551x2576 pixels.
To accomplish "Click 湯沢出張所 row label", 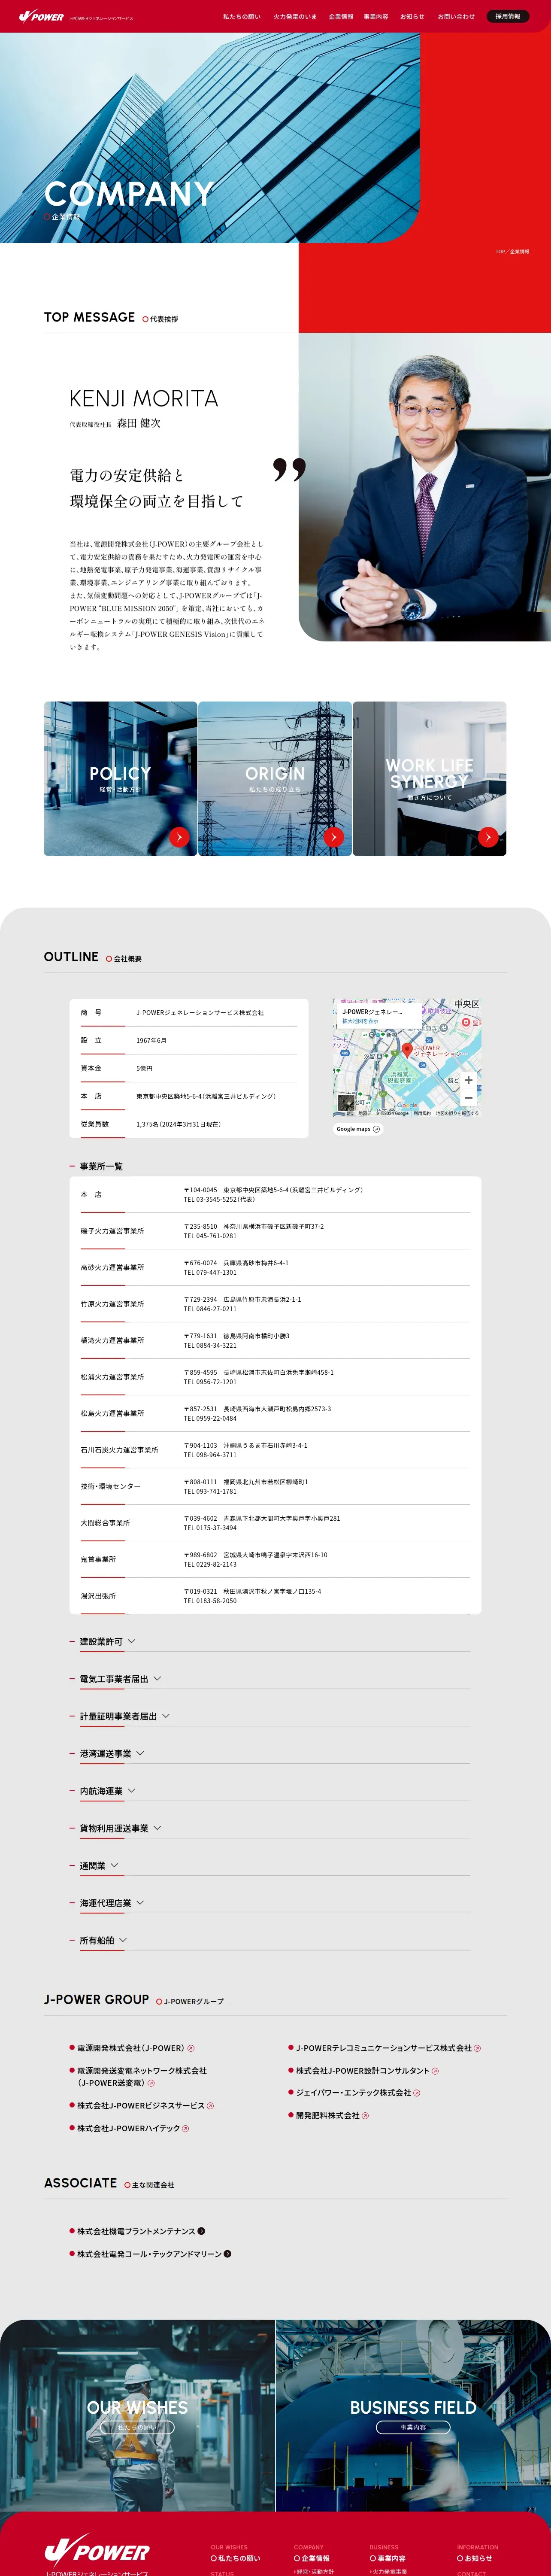I will click(98, 1595).
